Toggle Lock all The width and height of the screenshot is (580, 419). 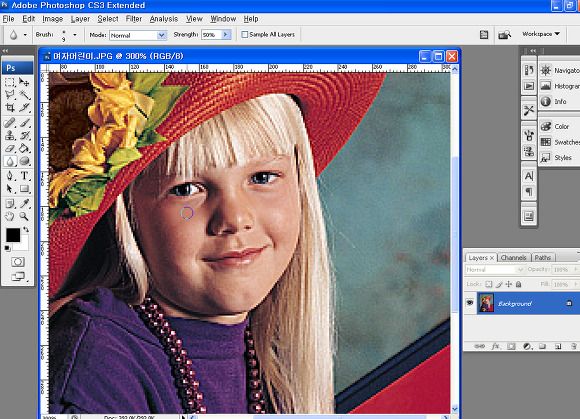click(x=519, y=284)
